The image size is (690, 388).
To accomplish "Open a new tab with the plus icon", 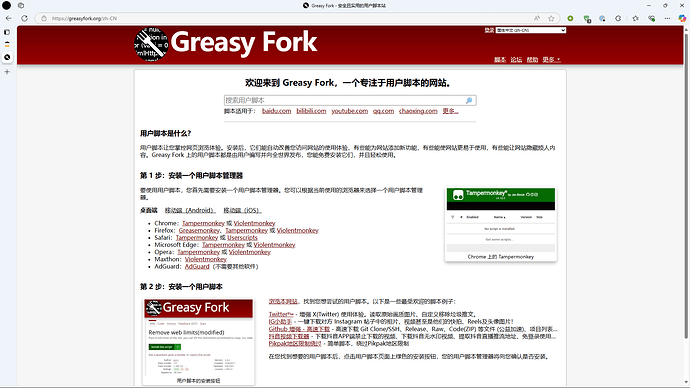I will pos(7,72).
